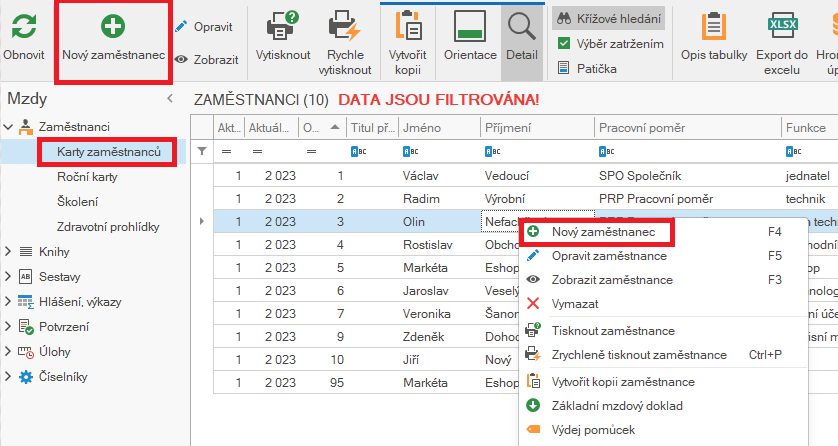This screenshot has height=446, width=838.
Task: Select Školení tree item
Action: click(77, 202)
